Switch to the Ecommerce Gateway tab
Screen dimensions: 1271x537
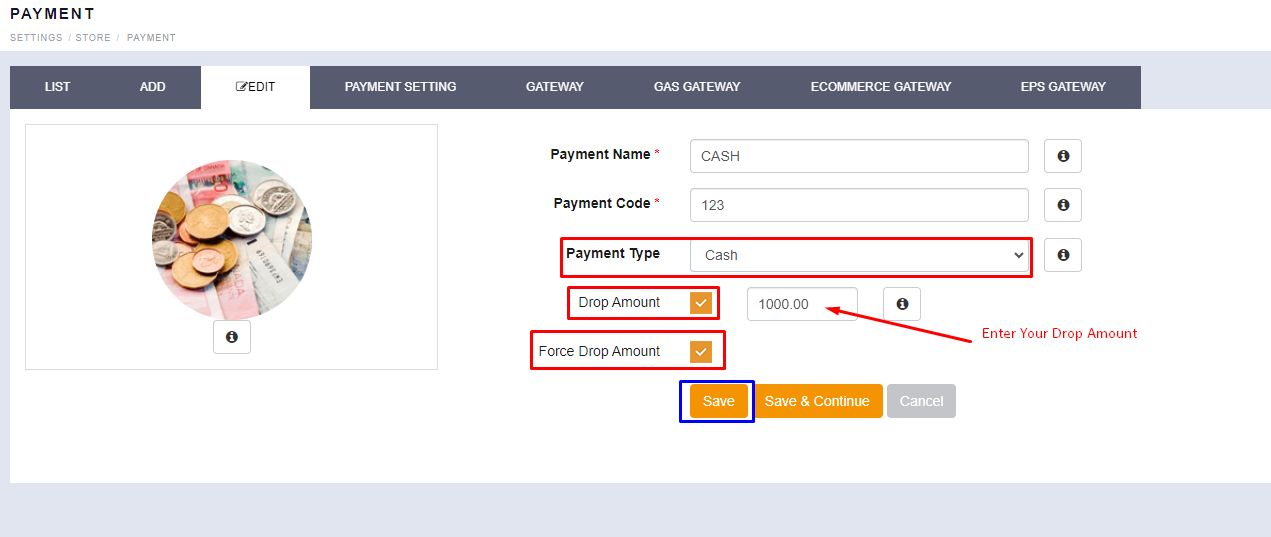tap(880, 87)
